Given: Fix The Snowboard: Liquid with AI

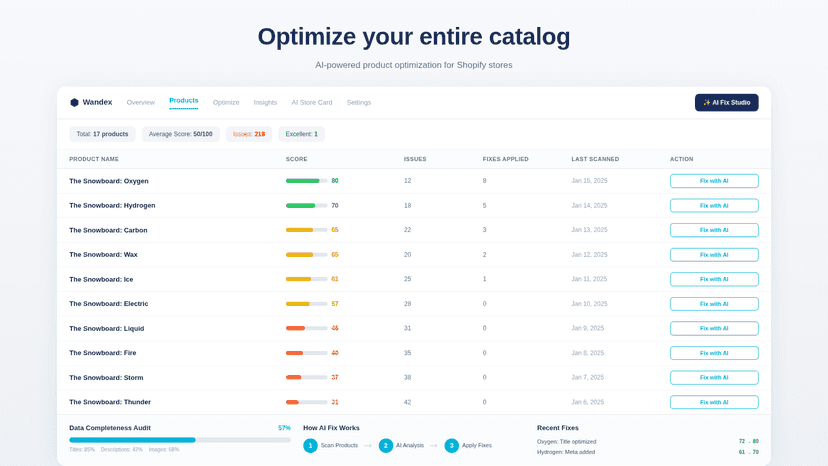Looking at the screenshot, I should [x=714, y=328].
